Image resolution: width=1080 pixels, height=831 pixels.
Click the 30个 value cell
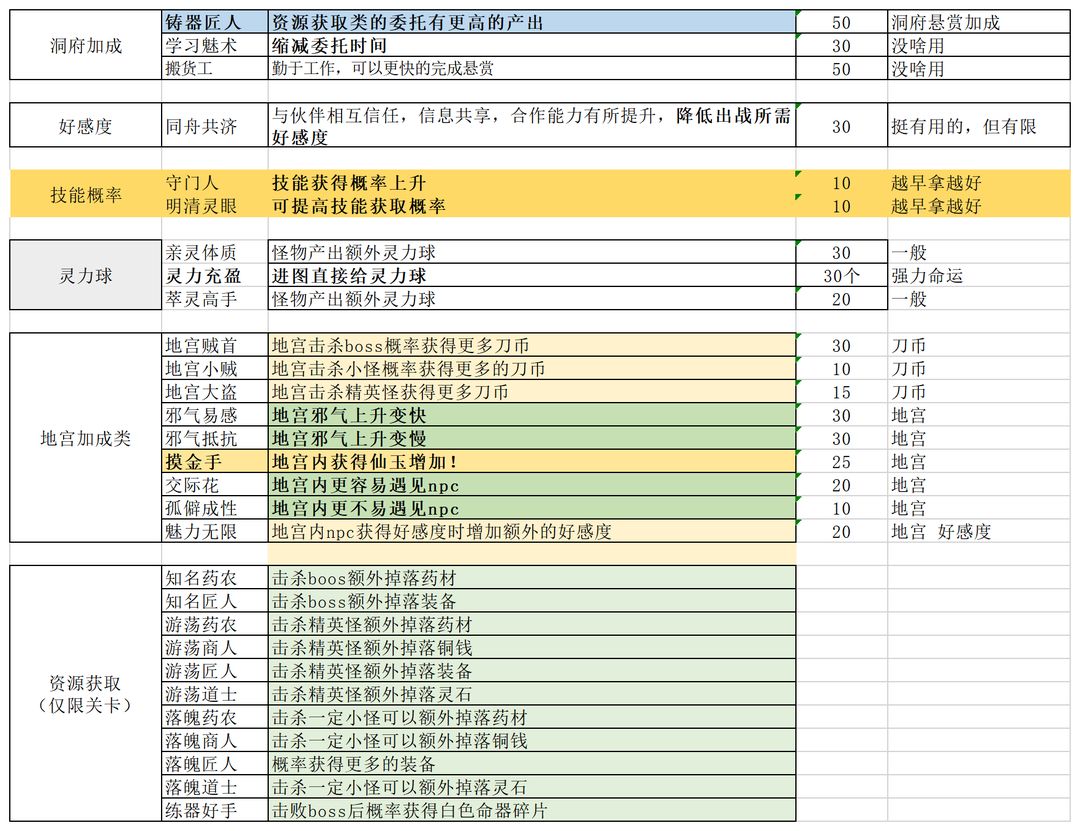[842, 276]
